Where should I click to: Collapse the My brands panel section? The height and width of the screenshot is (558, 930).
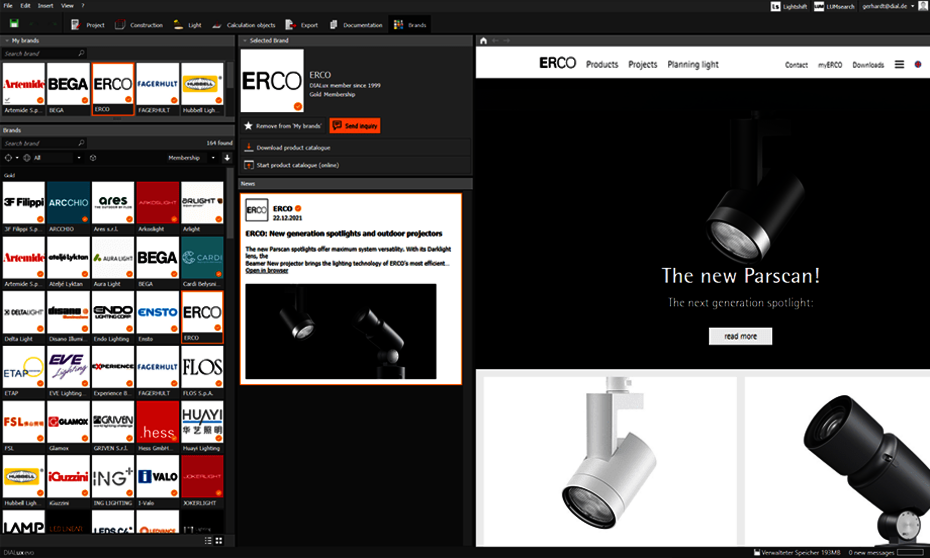6,41
